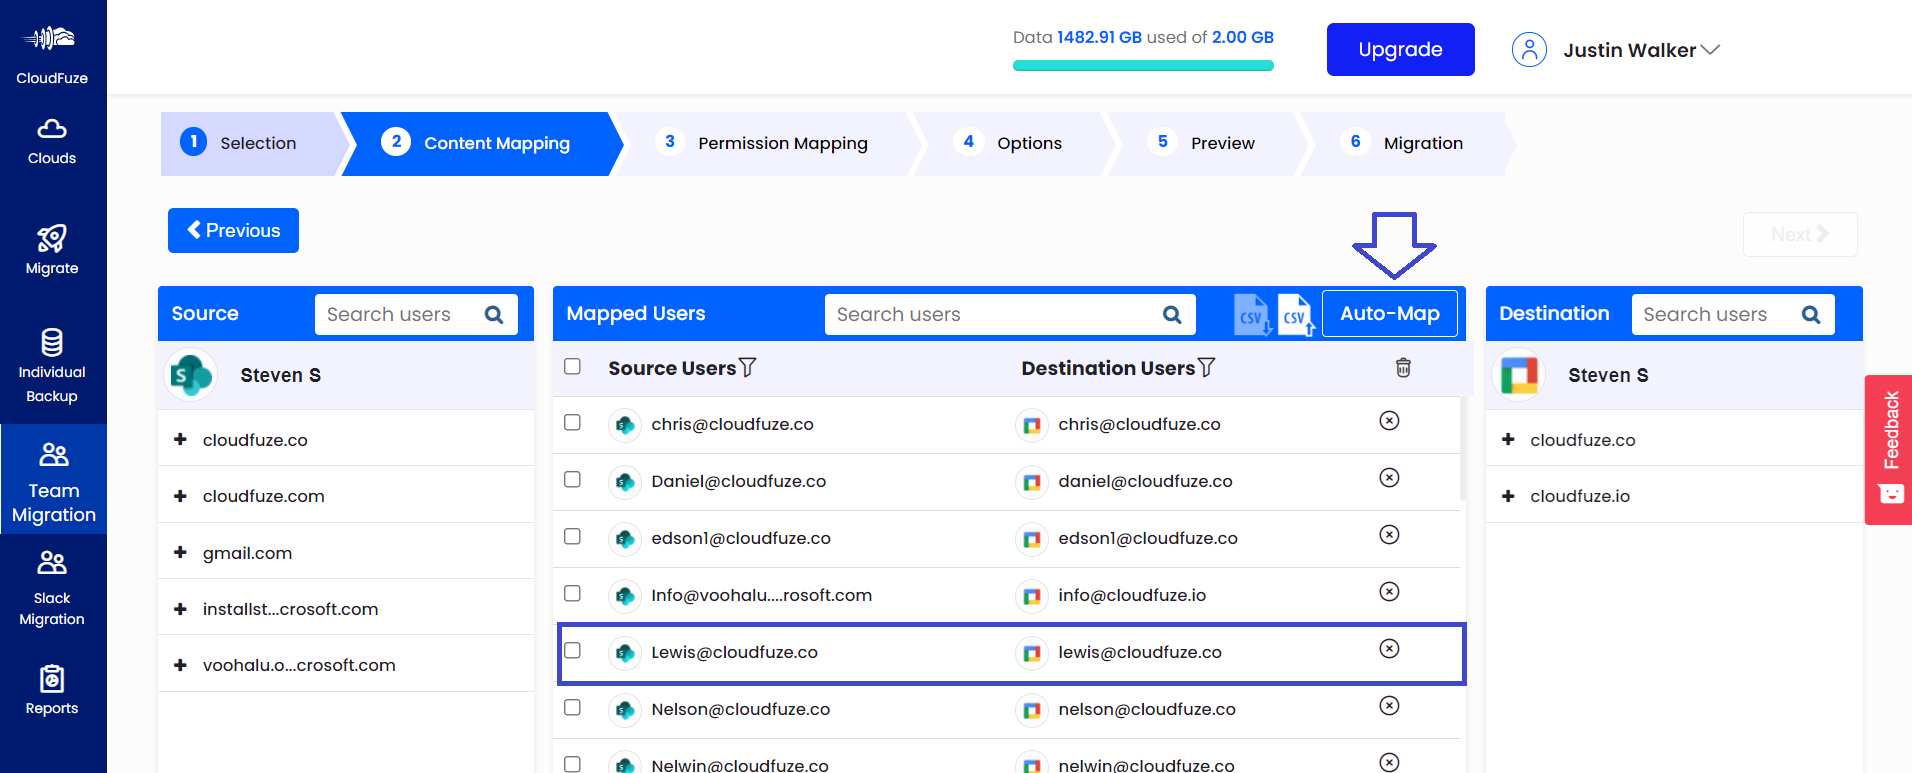This screenshot has width=1912, height=773.
Task: Download the mappings CSV file icon
Action: click(x=1252, y=315)
